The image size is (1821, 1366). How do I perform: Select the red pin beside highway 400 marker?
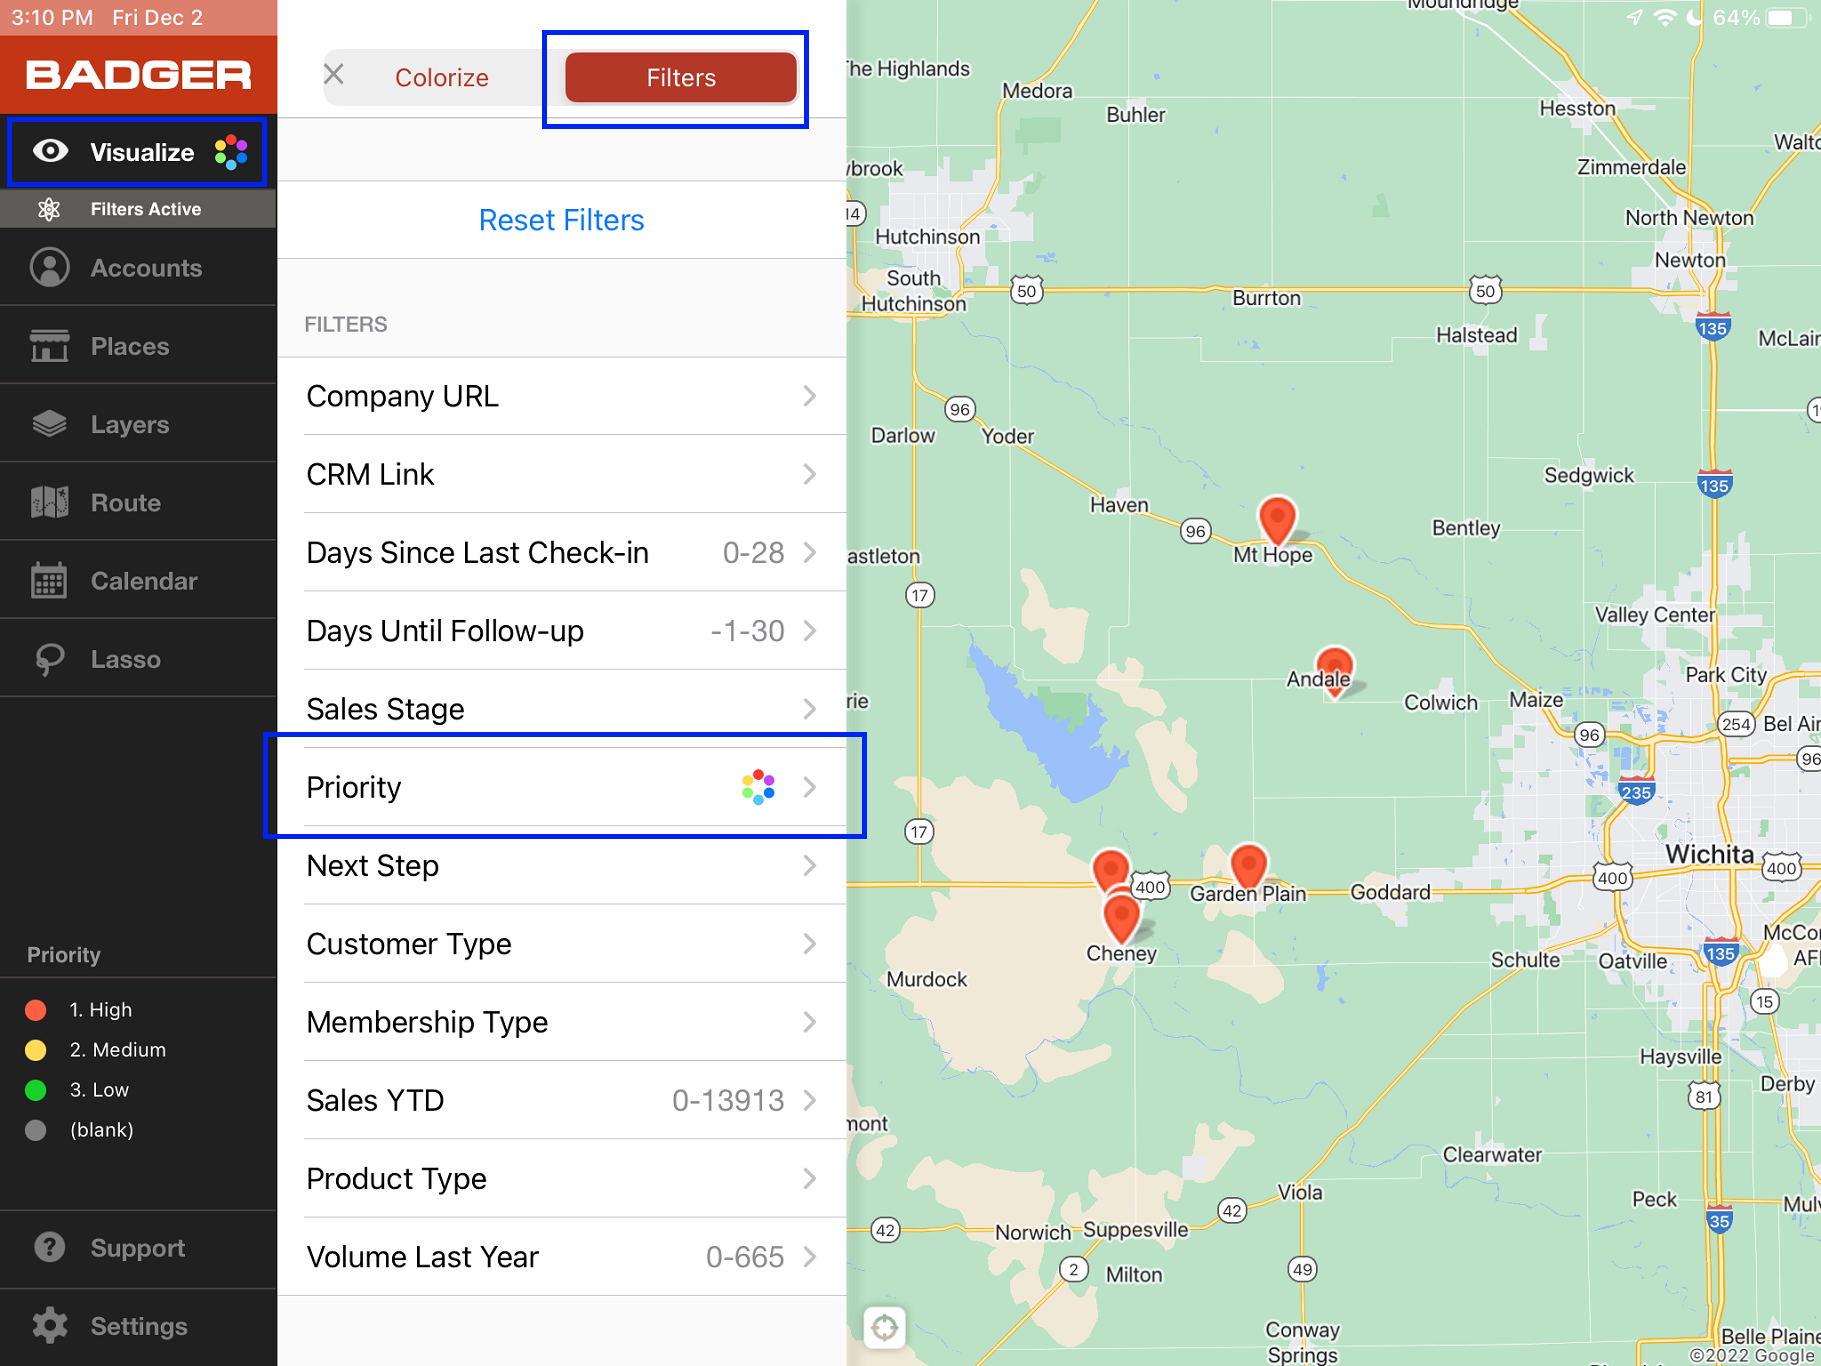click(x=1110, y=869)
